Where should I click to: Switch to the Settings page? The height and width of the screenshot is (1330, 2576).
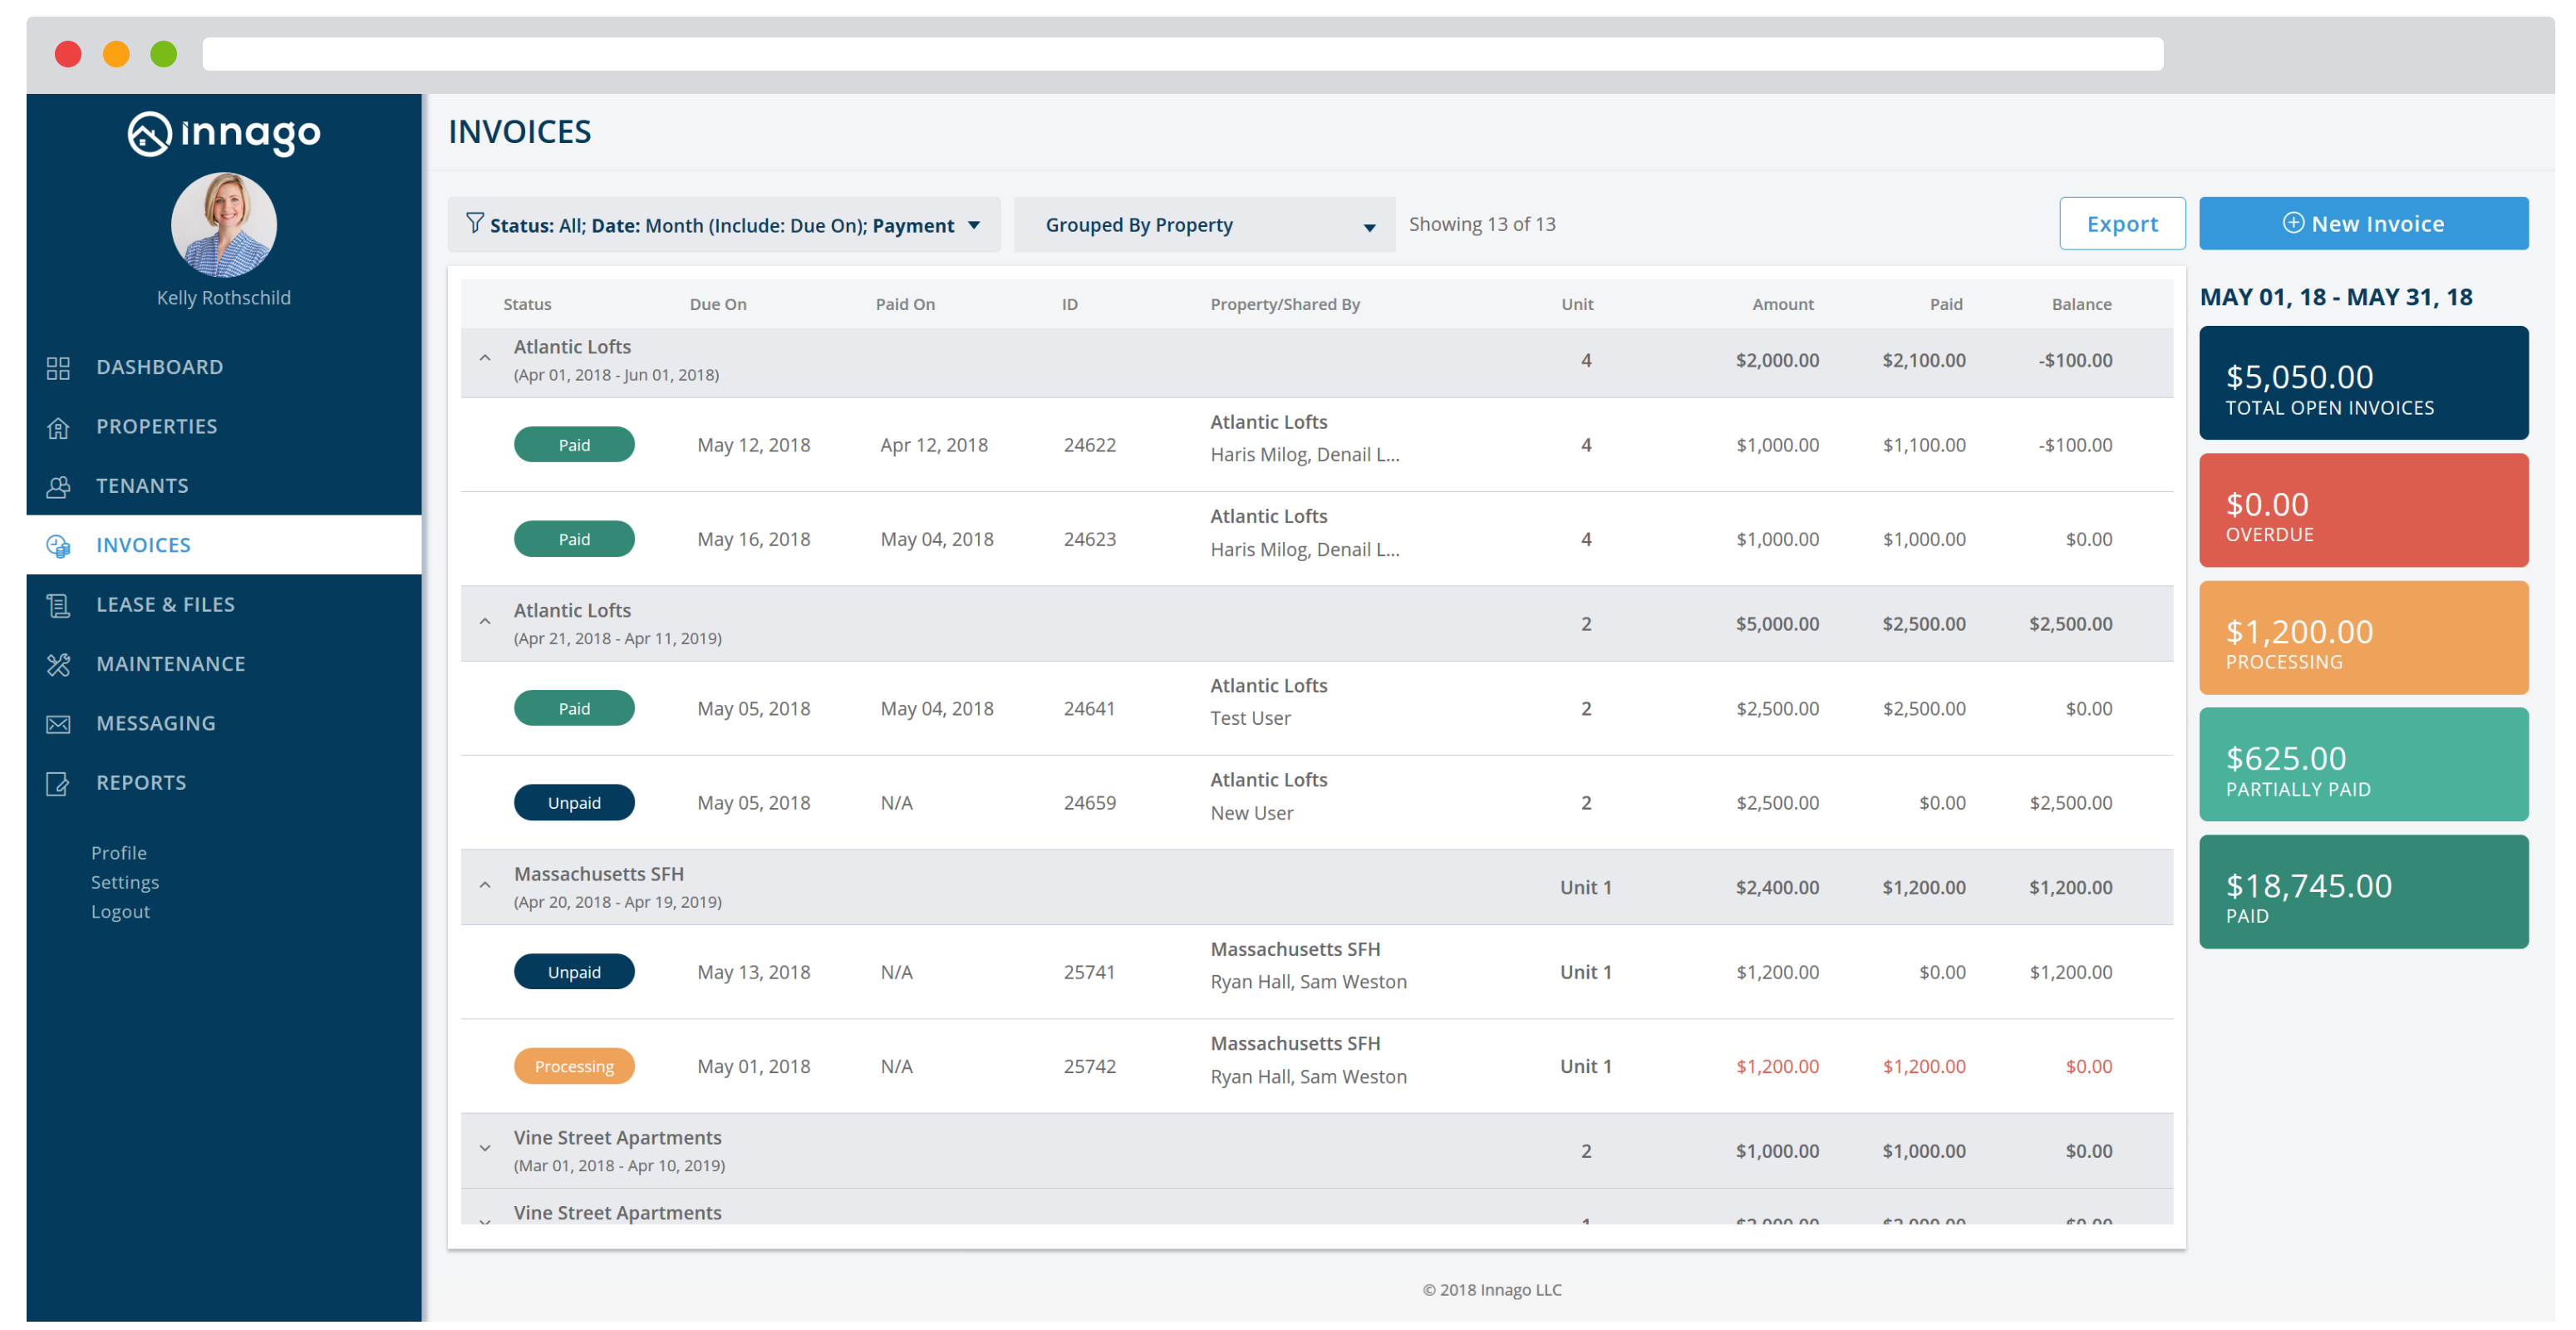(124, 882)
